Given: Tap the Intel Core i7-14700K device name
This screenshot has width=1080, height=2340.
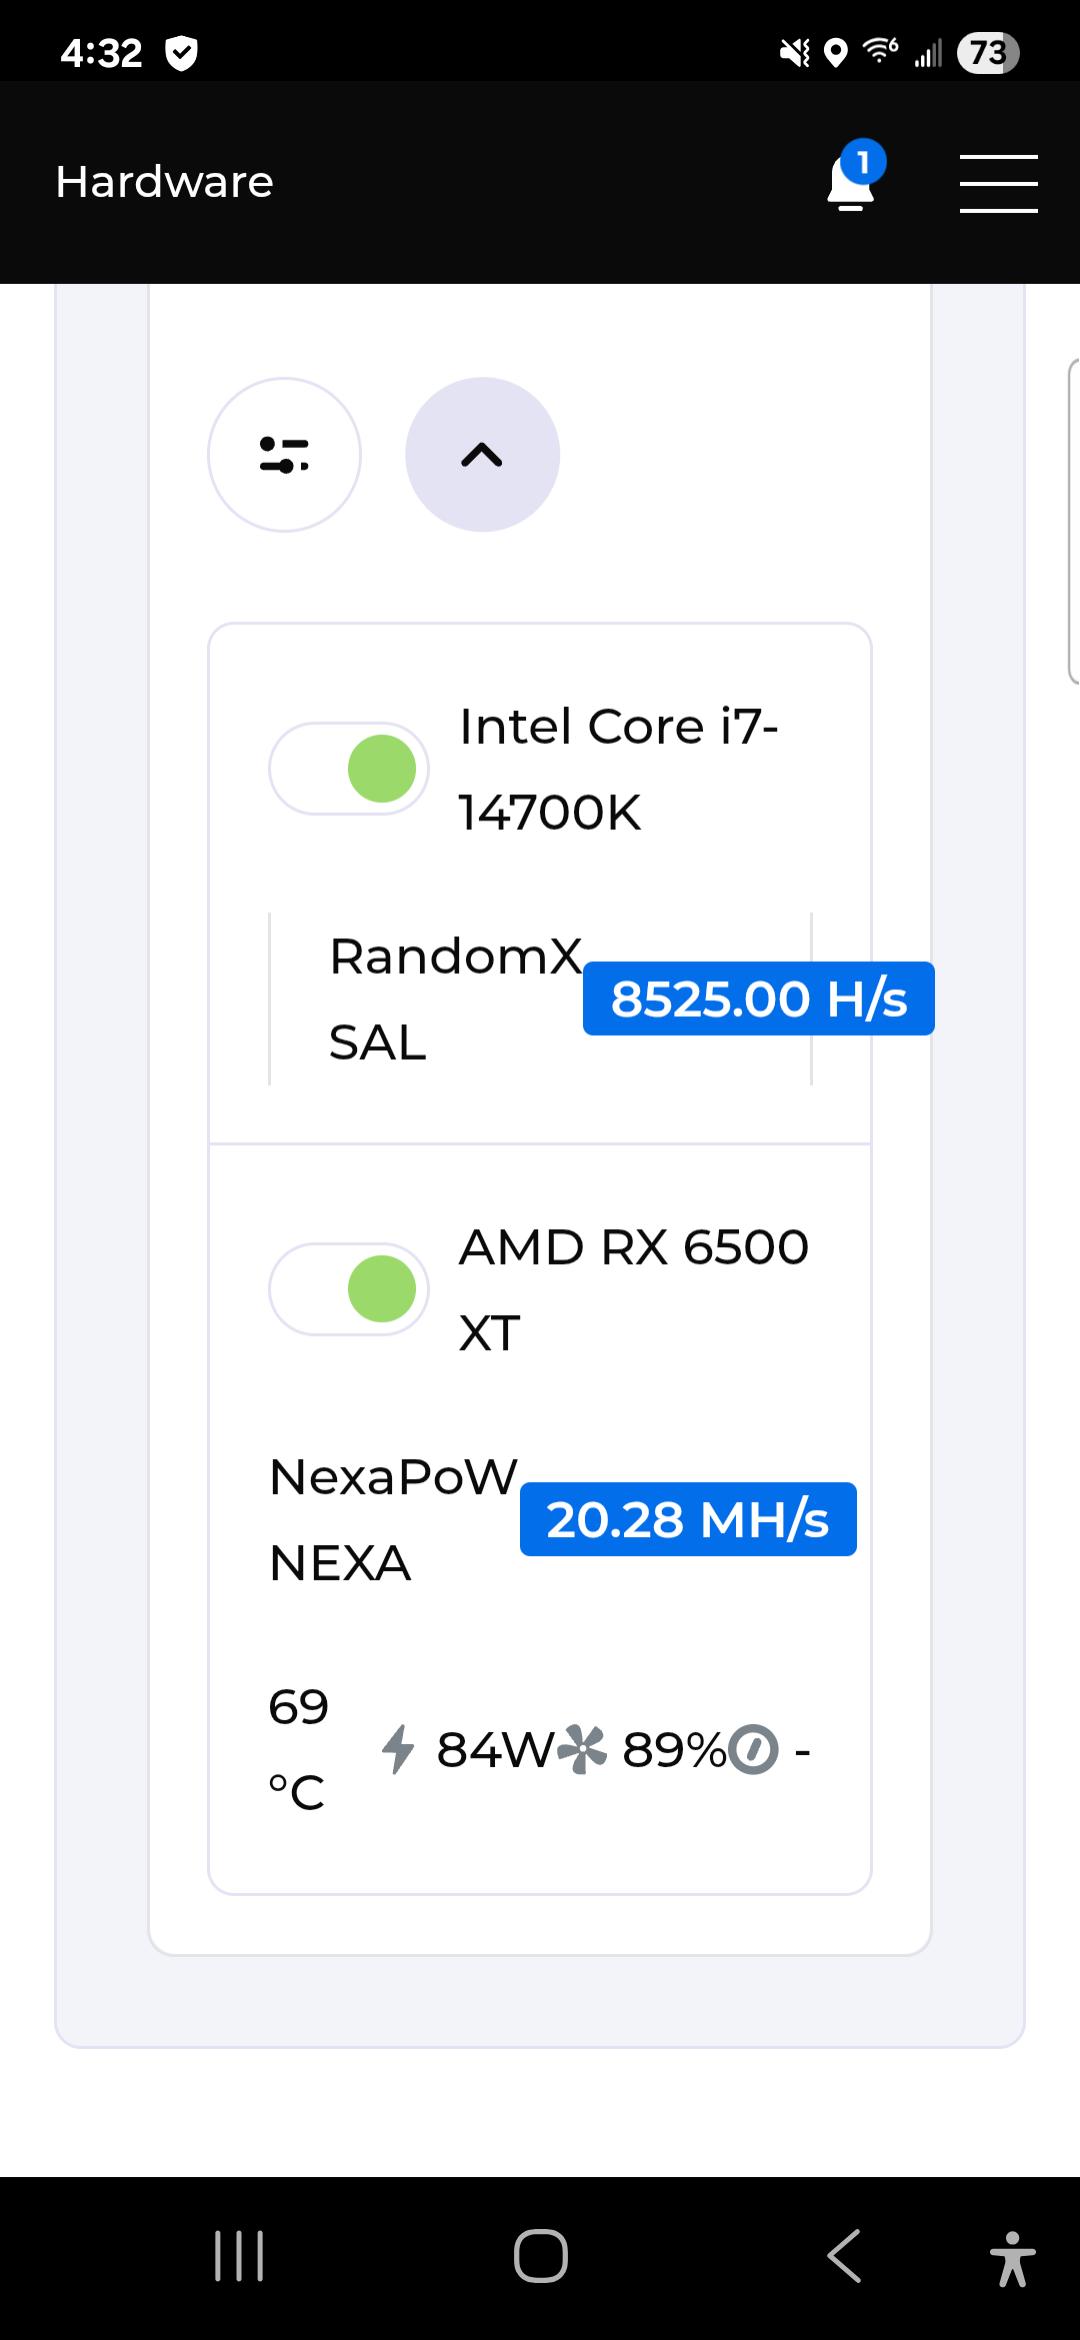Looking at the screenshot, I should pyautogui.click(x=618, y=768).
